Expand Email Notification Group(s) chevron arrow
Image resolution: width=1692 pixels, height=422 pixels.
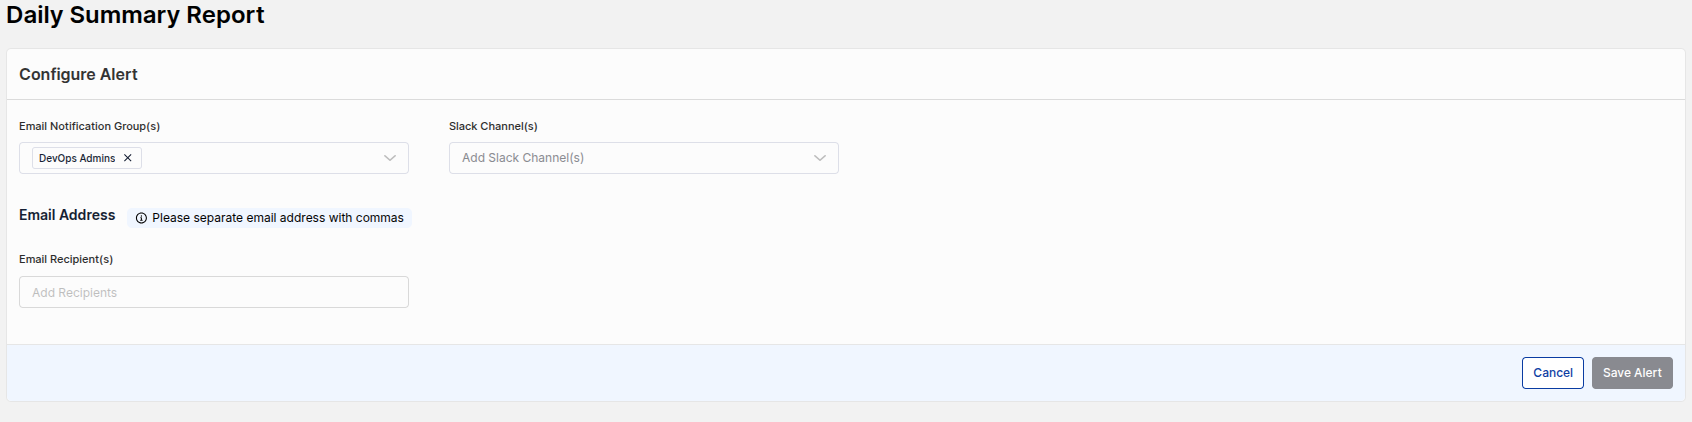(390, 158)
